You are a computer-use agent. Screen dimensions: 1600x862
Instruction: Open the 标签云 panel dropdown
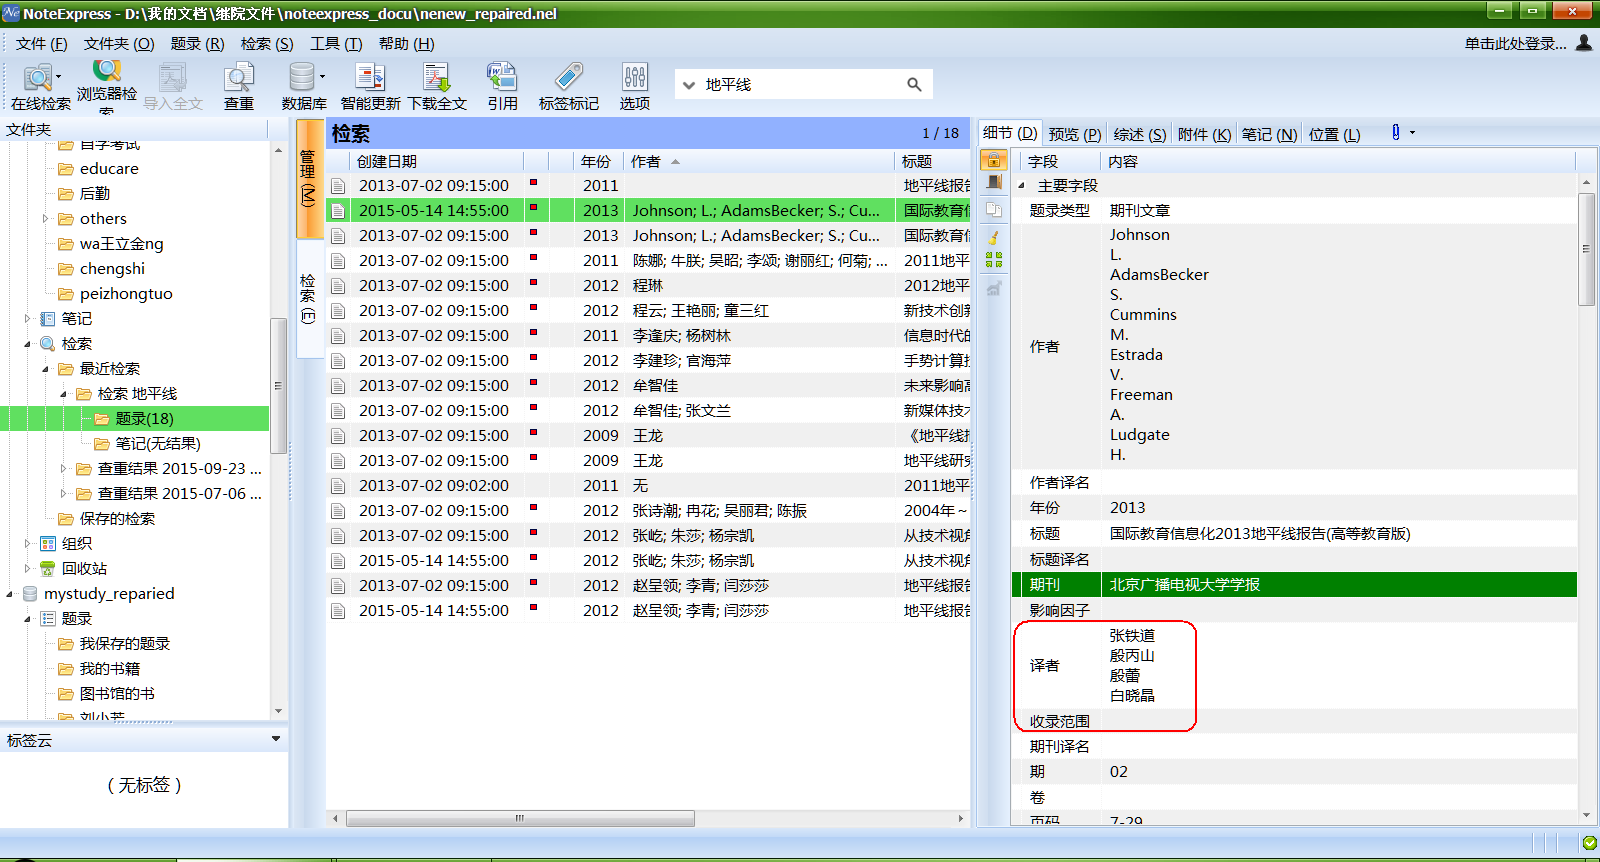(276, 739)
